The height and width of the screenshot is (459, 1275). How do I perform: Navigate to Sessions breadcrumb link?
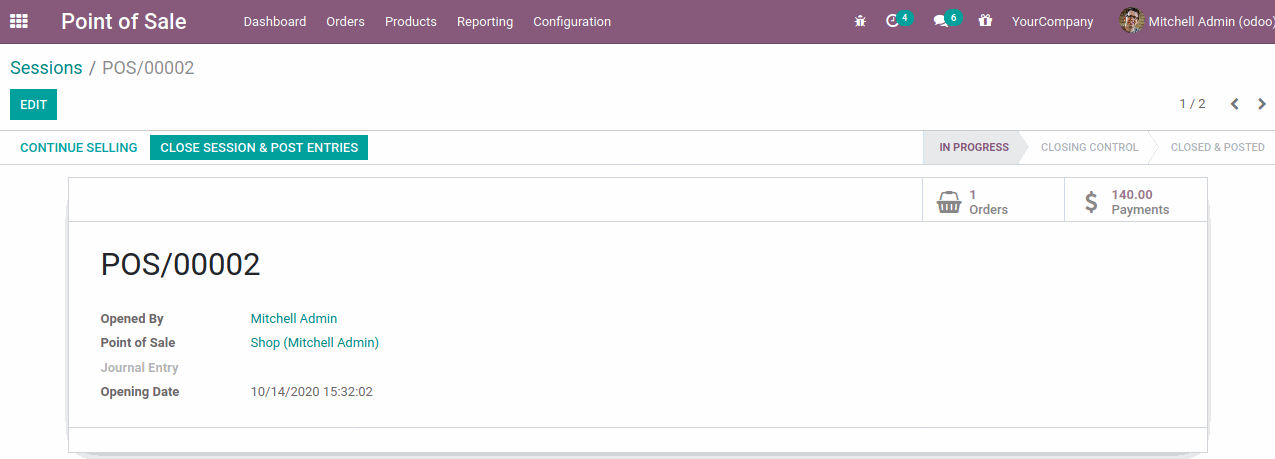tap(46, 68)
